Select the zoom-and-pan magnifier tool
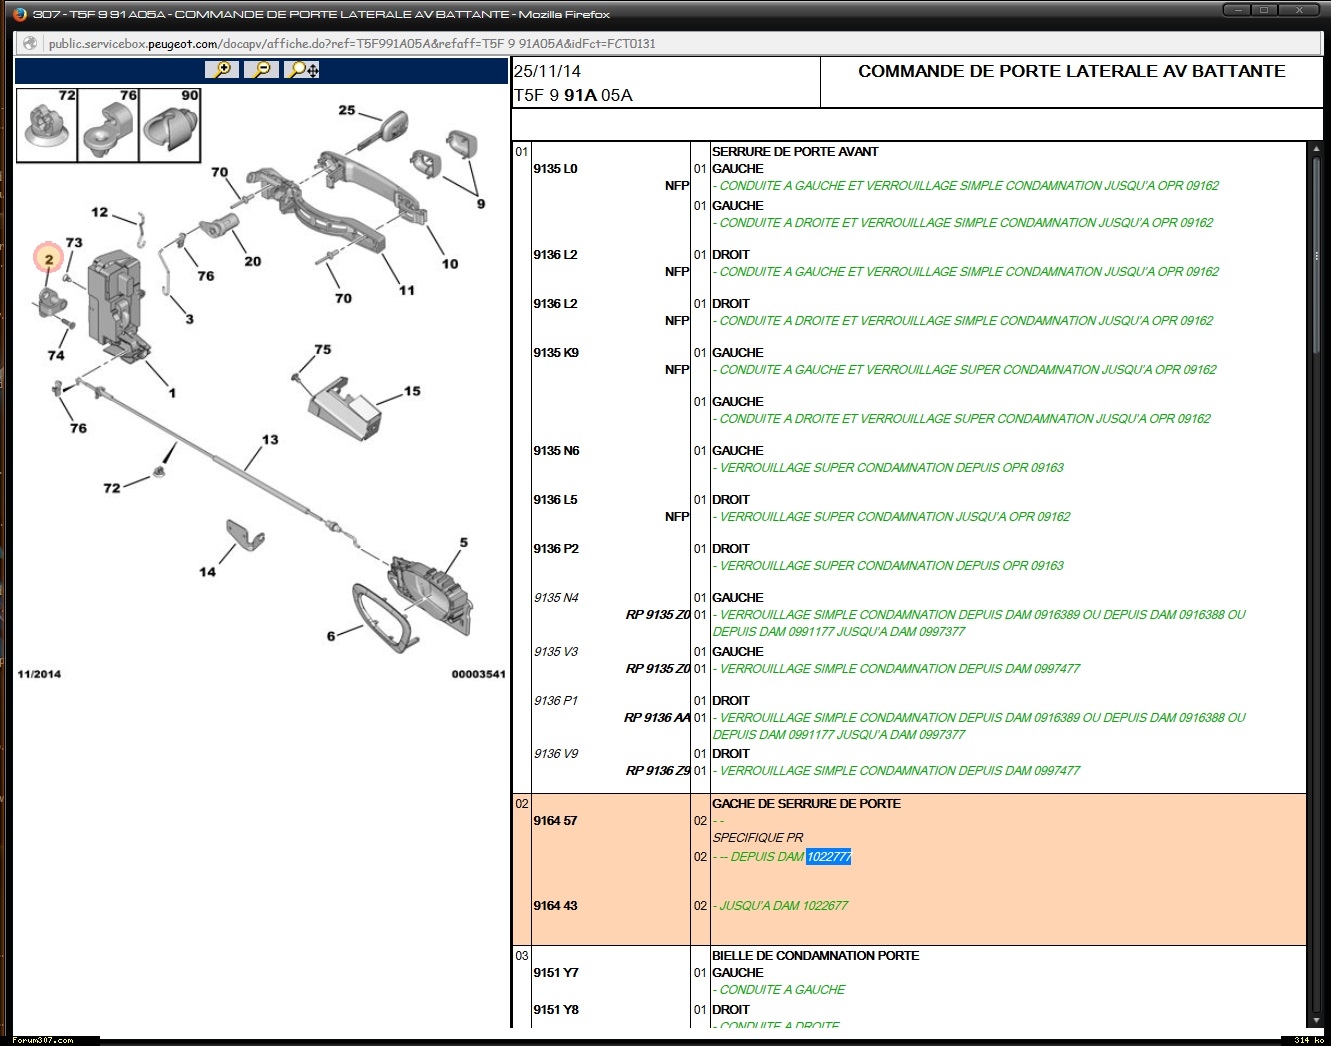Image resolution: width=1331 pixels, height=1046 pixels. (302, 69)
